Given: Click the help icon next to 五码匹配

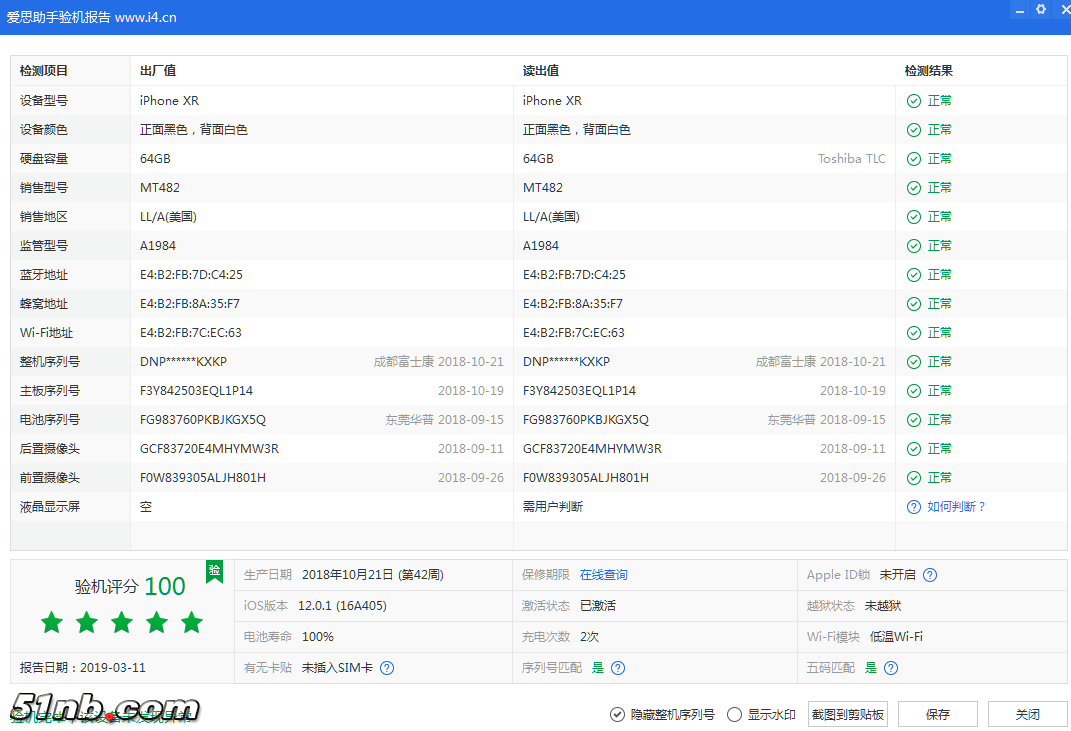Looking at the screenshot, I should tap(890, 667).
